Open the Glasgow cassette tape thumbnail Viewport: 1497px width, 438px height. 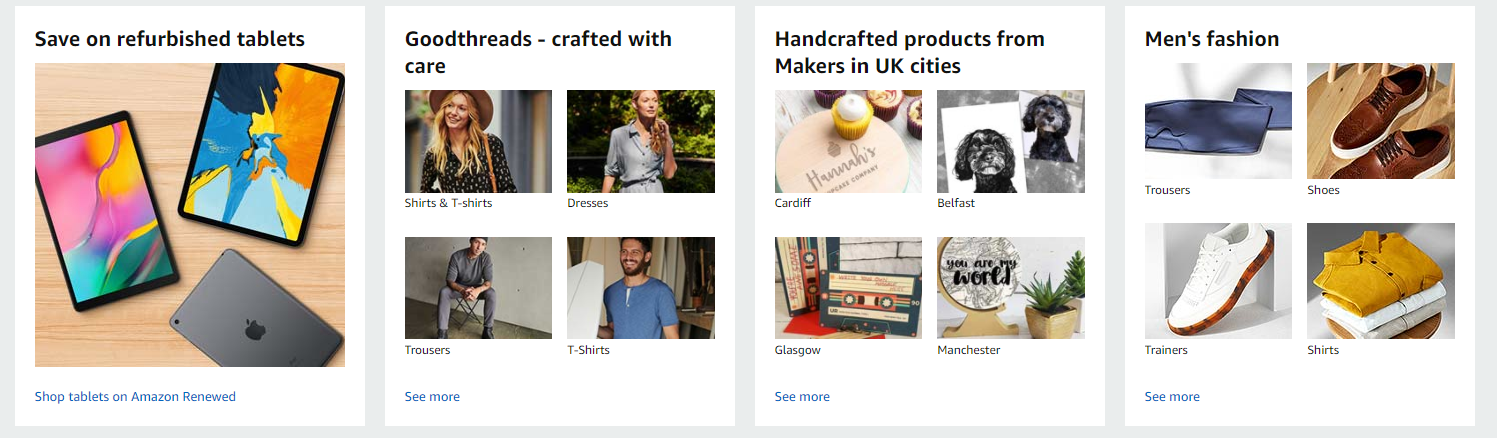pyautogui.click(x=848, y=288)
